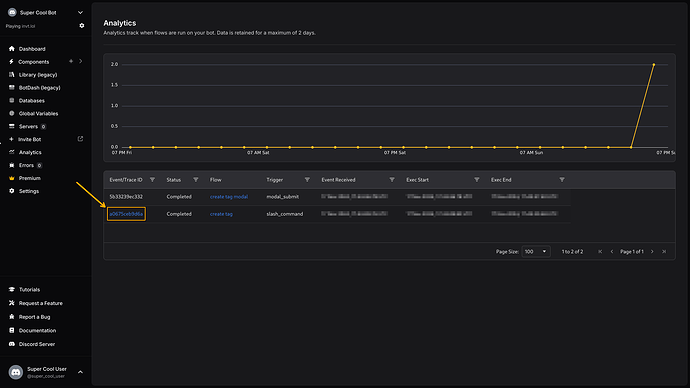Click the add component plus icon
This screenshot has height=388, width=690.
click(71, 62)
